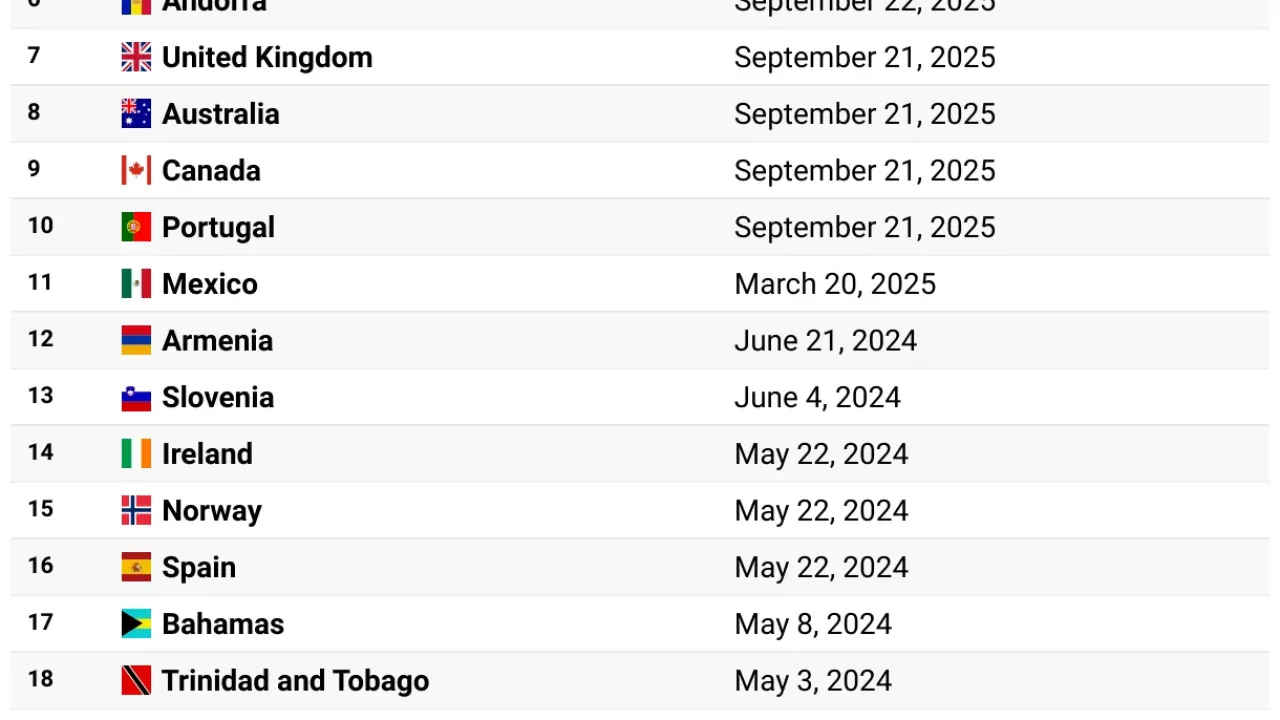Click the Armenia country name

coord(217,340)
